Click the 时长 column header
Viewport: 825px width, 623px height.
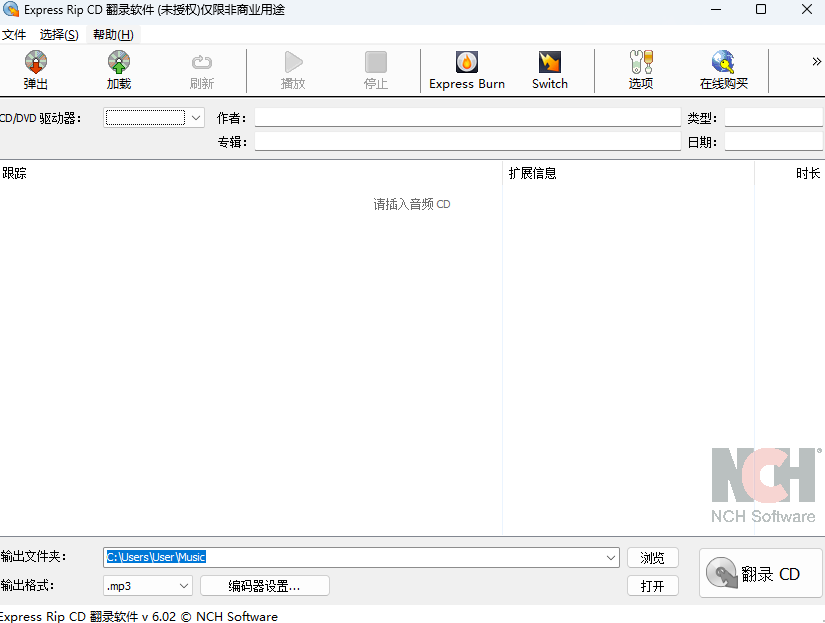click(x=790, y=173)
